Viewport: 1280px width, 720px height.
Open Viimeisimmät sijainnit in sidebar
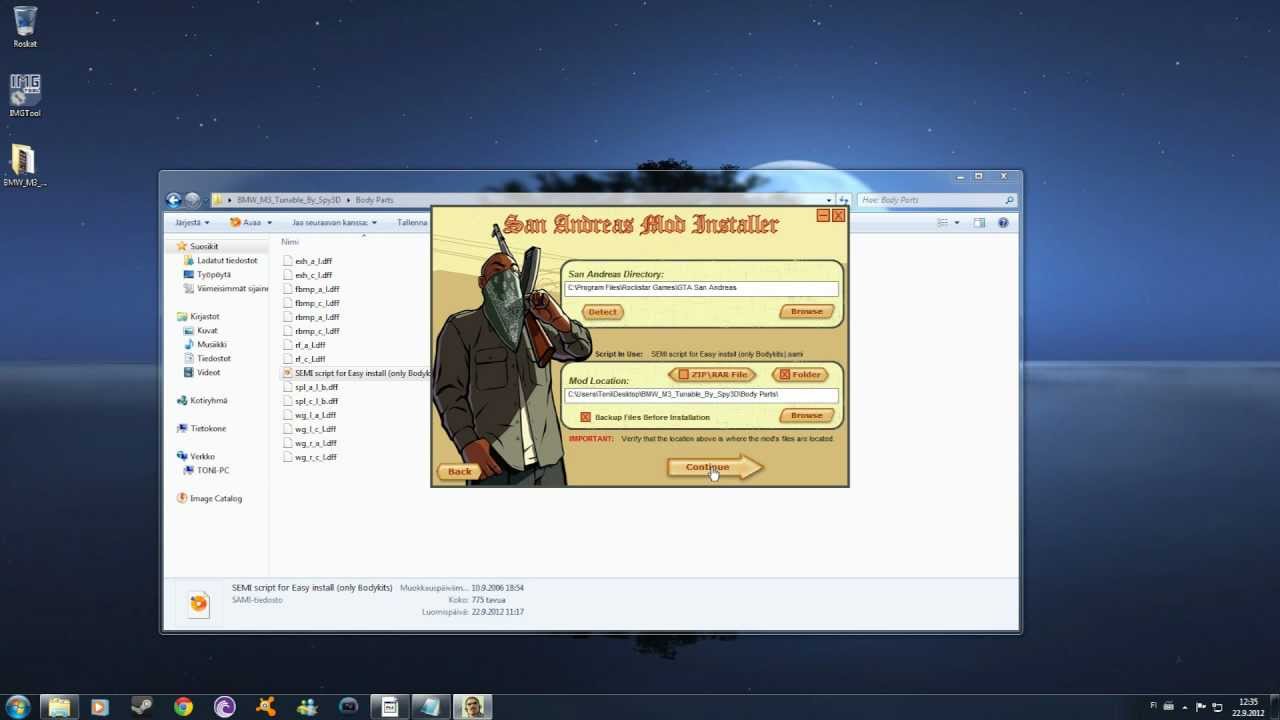coord(226,289)
